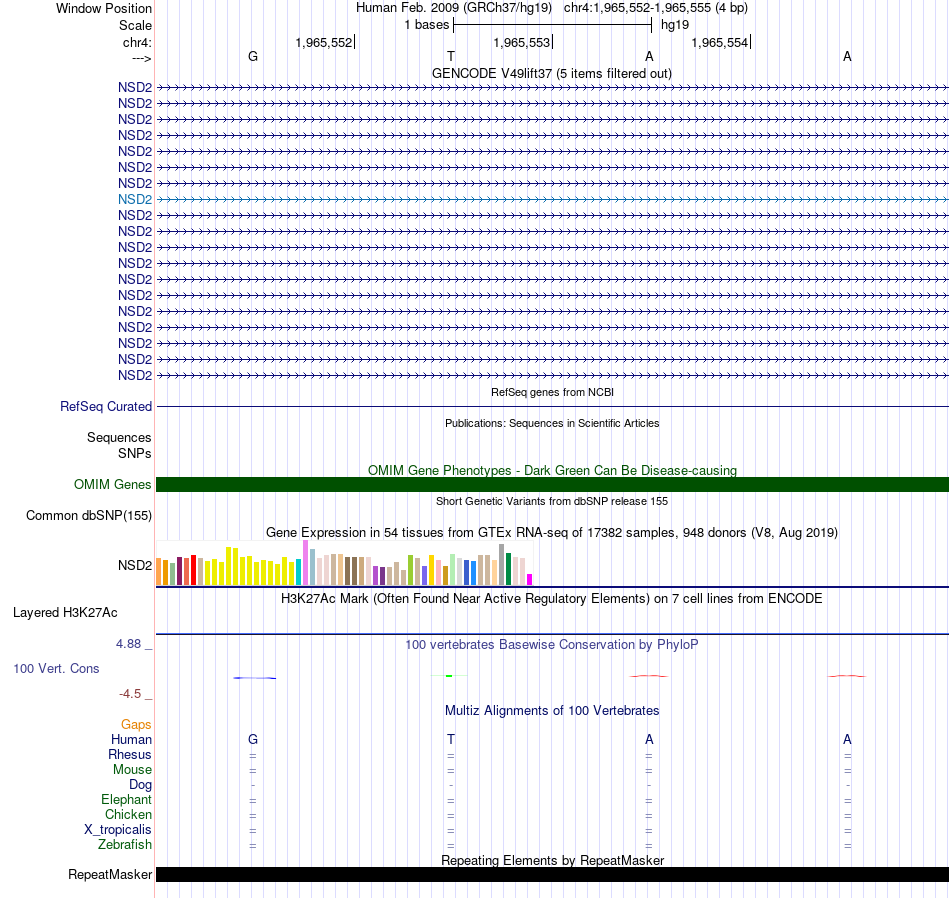Click the Zebrafish alignment species label
Image resolution: width=950 pixels, height=898 pixels.
pos(125,844)
